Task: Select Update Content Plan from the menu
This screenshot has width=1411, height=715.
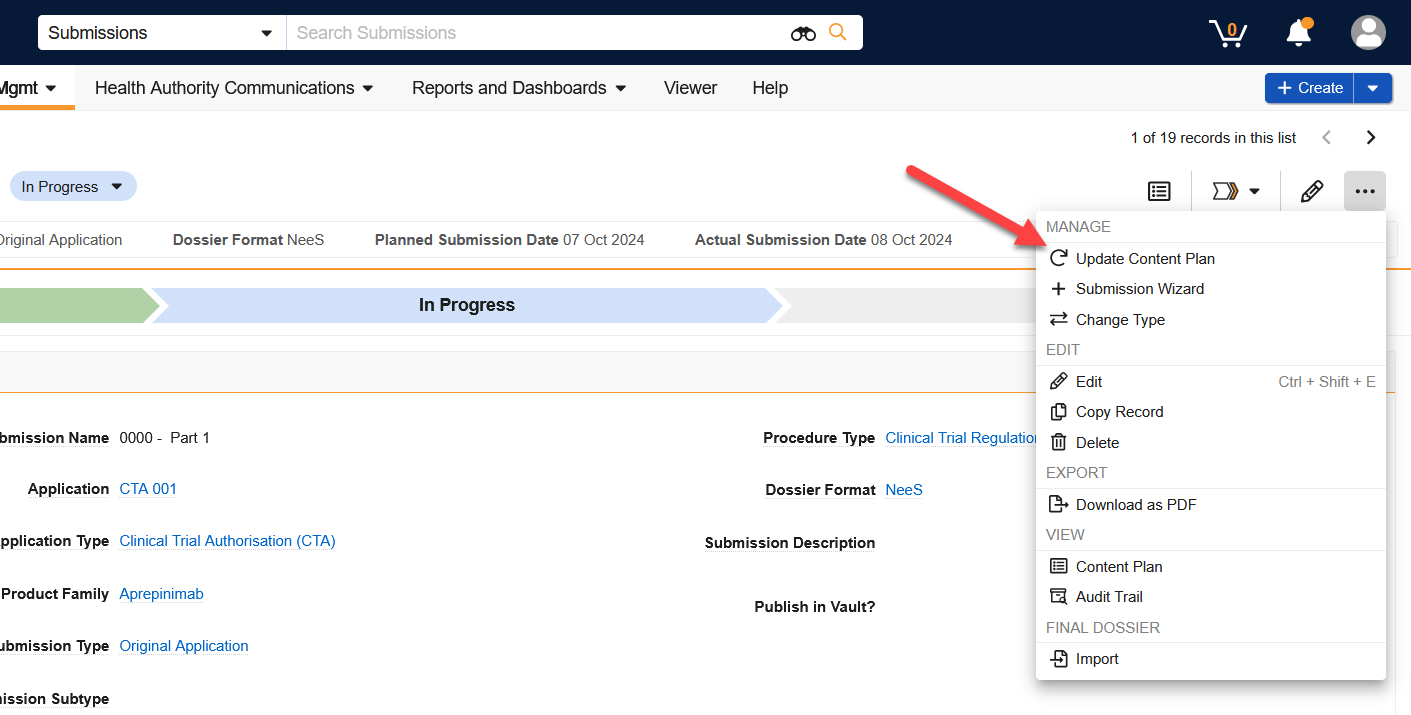Action: [1144, 258]
